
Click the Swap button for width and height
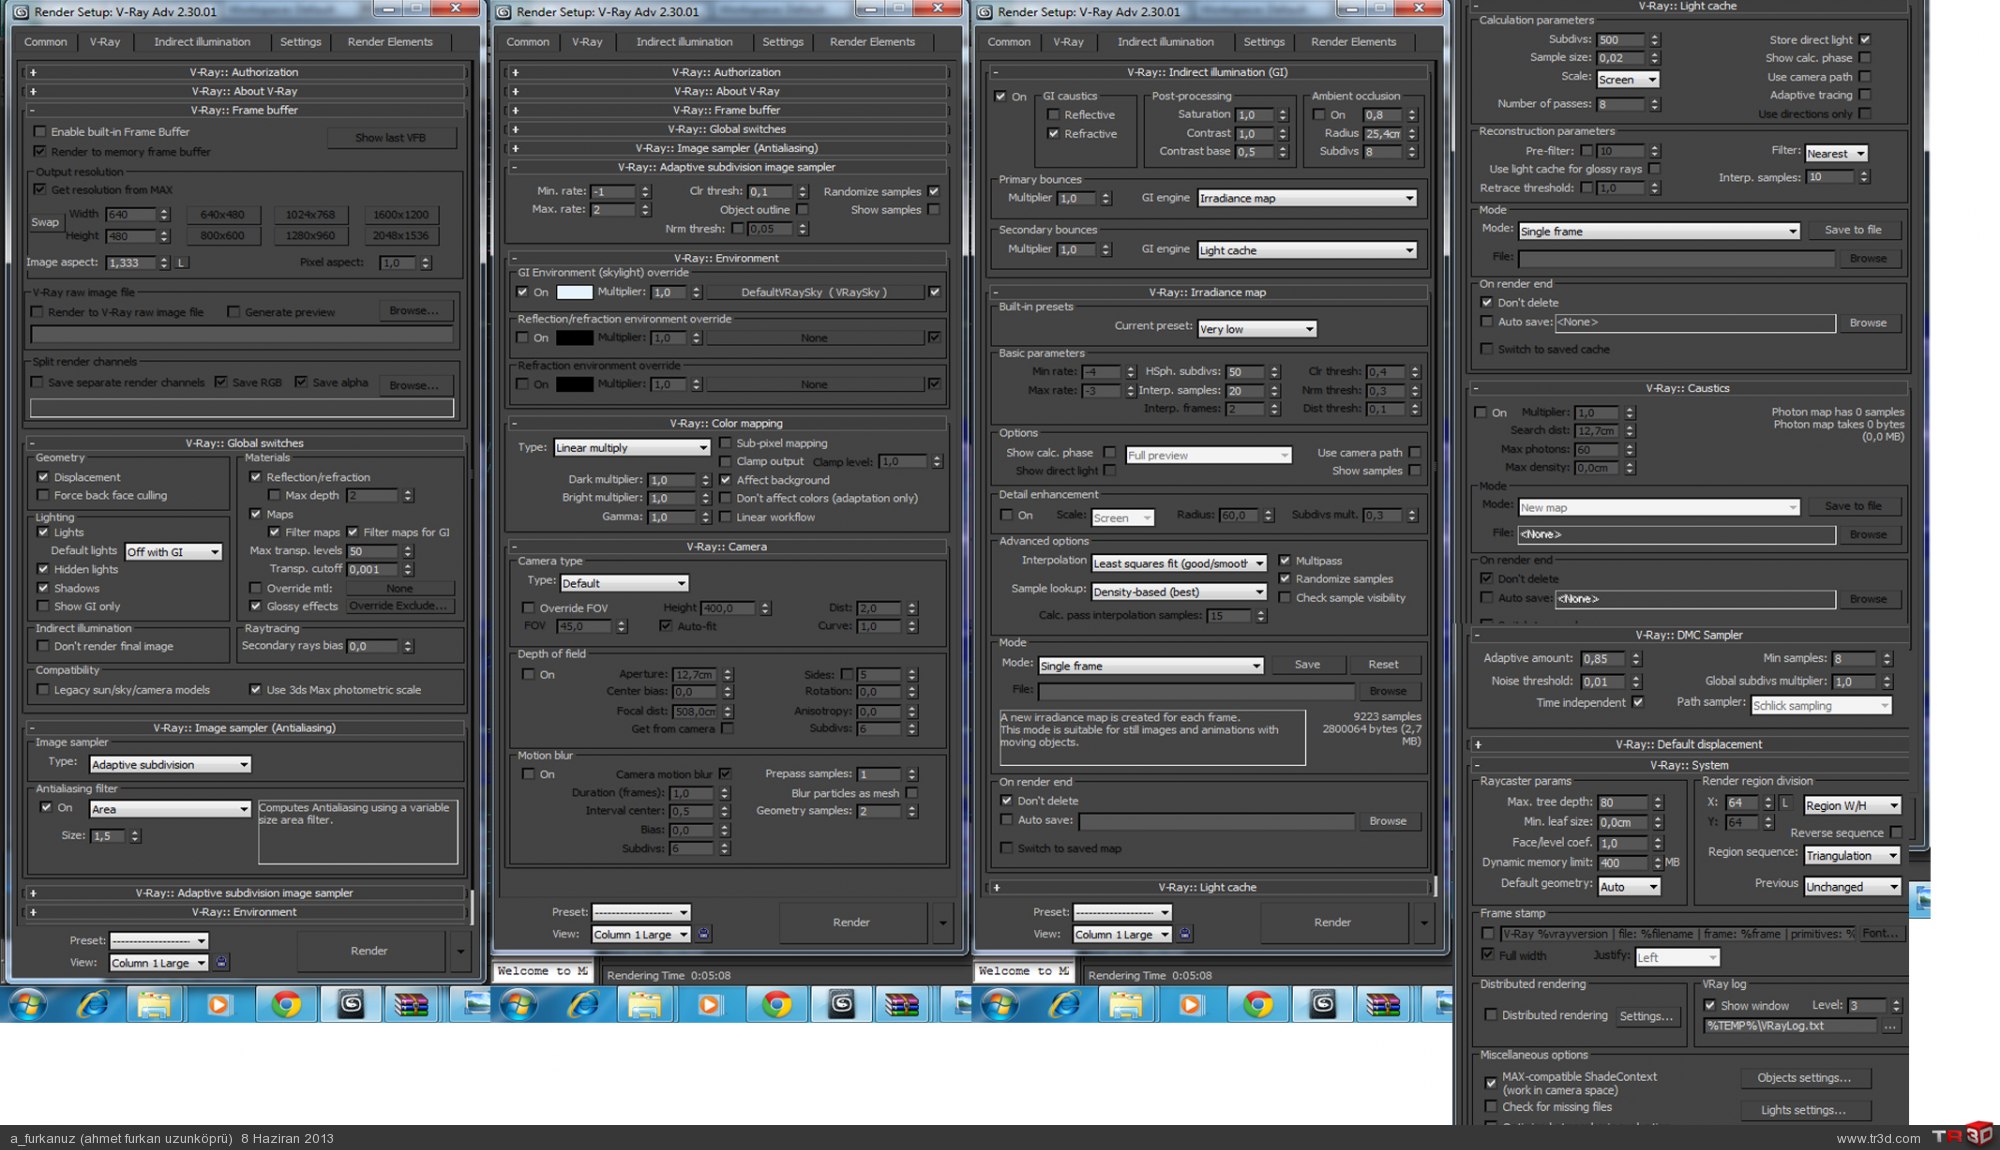click(x=44, y=222)
